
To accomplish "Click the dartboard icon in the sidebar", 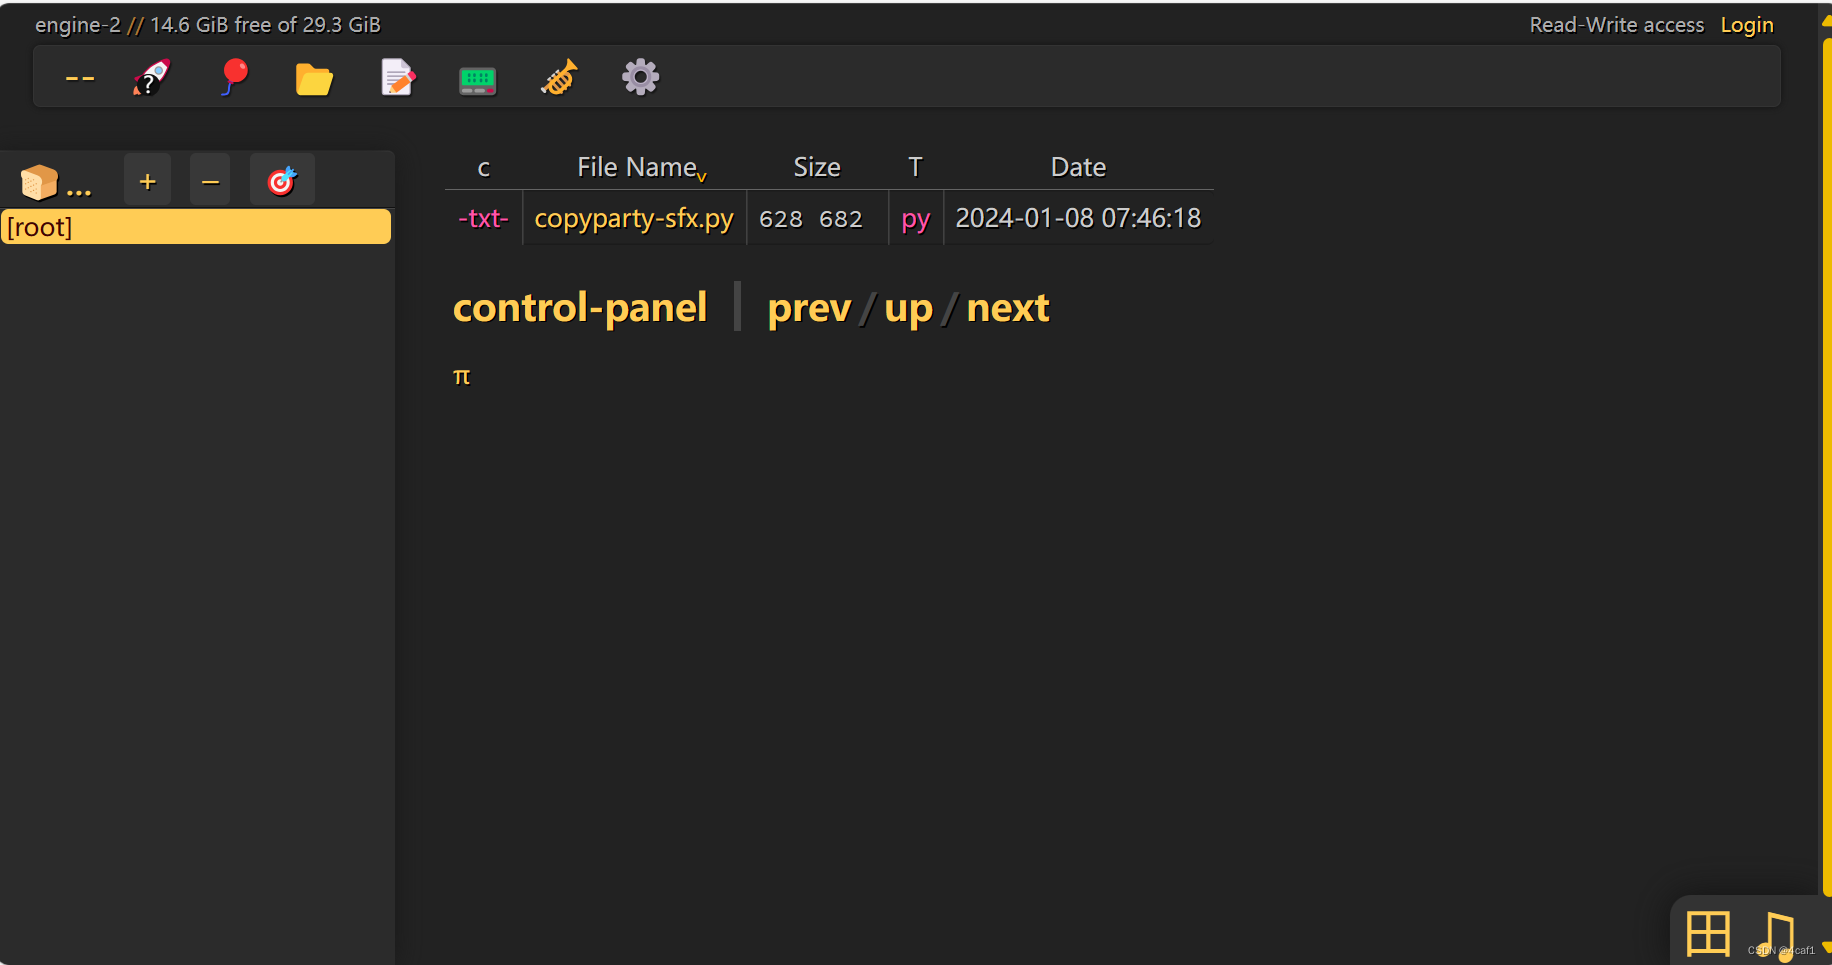I will click(282, 180).
